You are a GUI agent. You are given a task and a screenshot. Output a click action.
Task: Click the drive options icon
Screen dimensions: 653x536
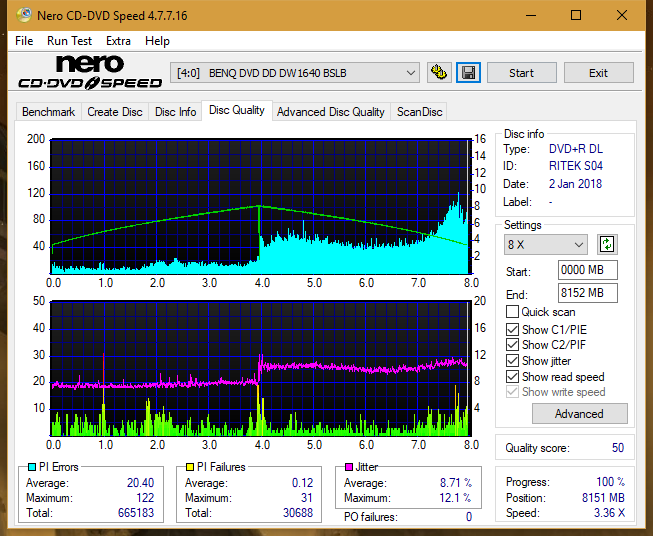439,73
